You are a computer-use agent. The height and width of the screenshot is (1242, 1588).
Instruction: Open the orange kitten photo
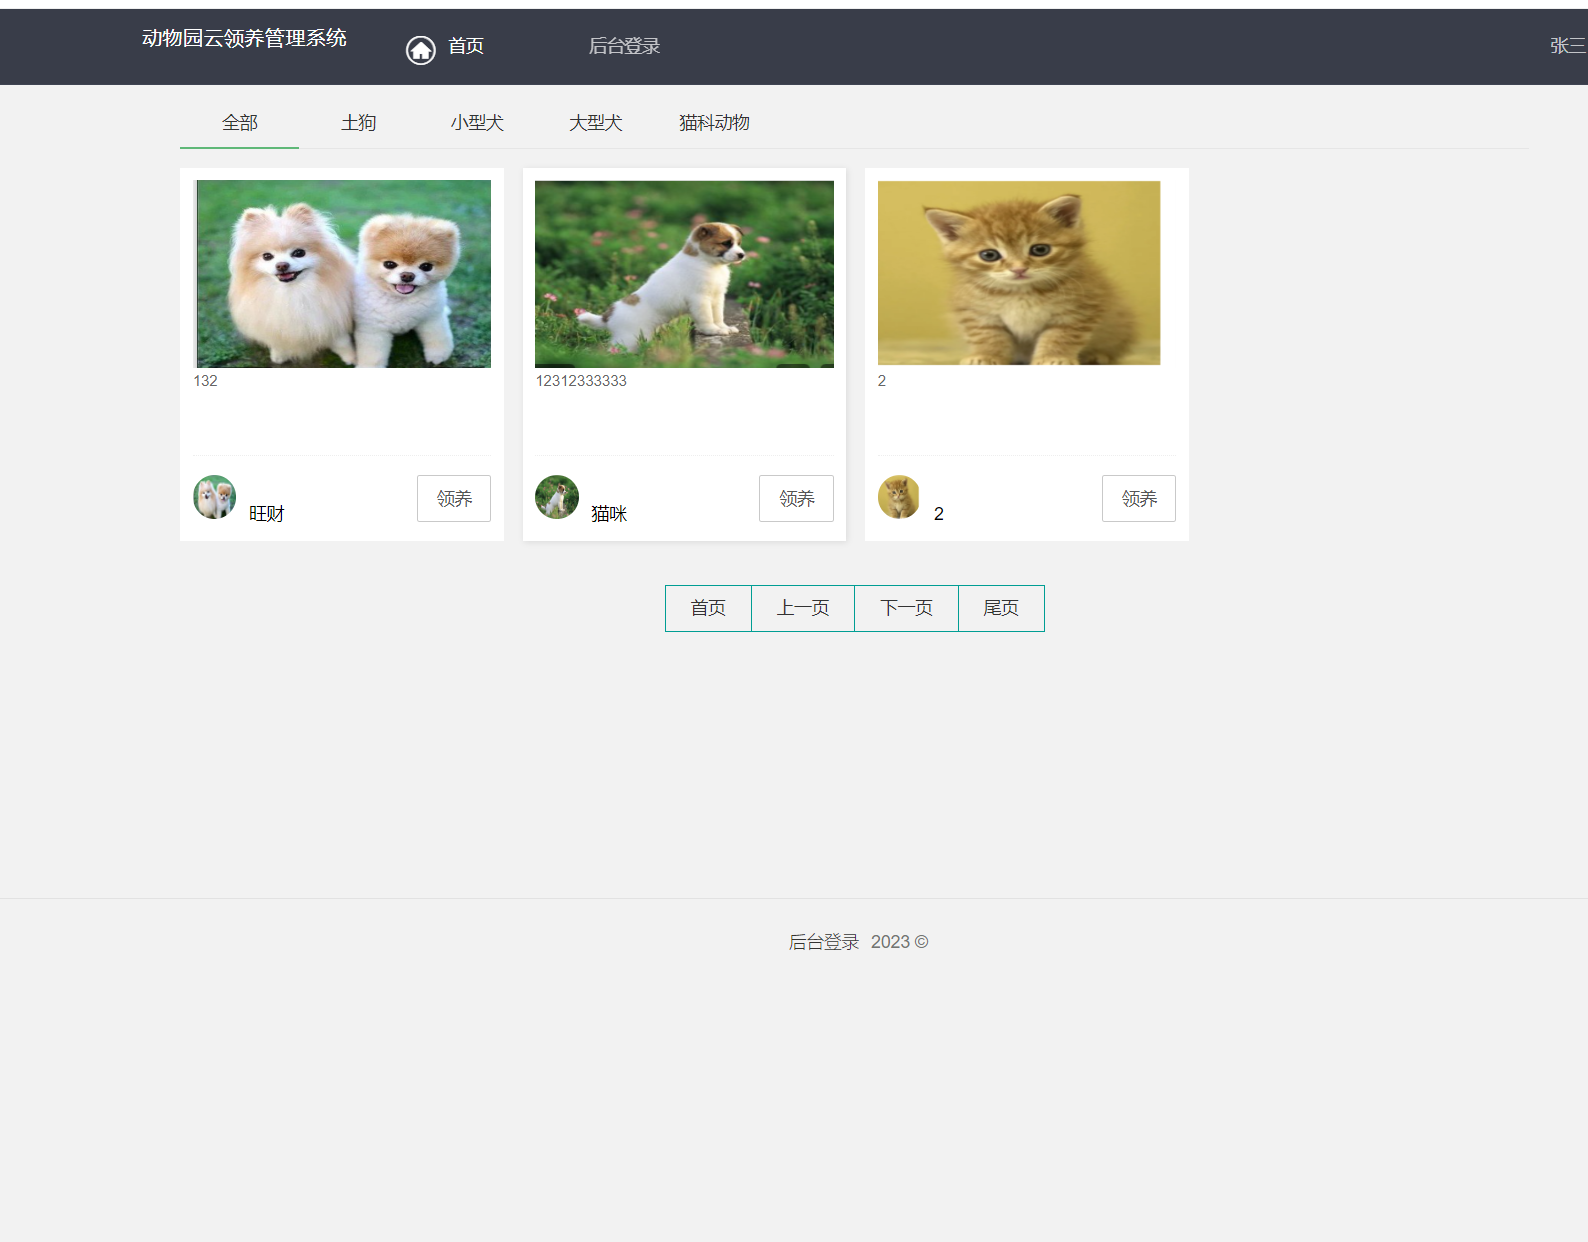[x=1018, y=273]
